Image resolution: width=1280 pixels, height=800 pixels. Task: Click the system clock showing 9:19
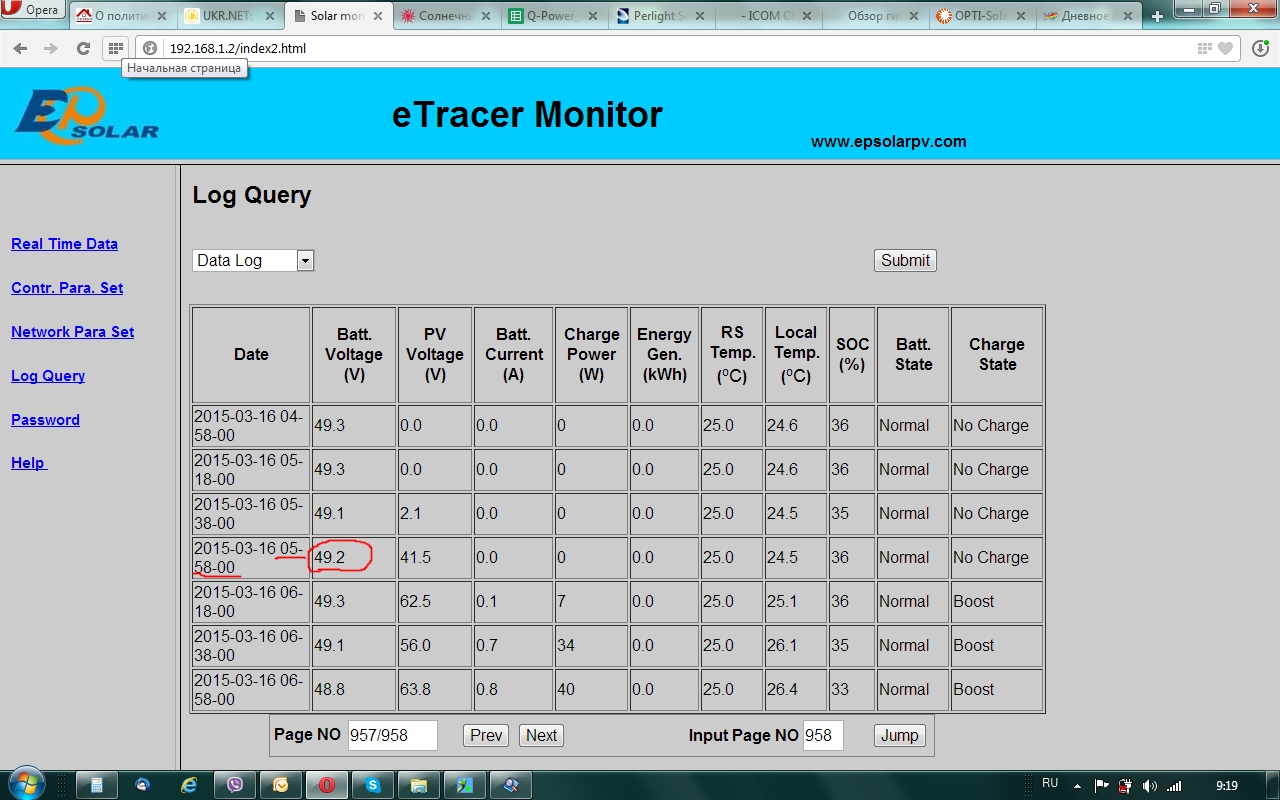tap(1227, 786)
